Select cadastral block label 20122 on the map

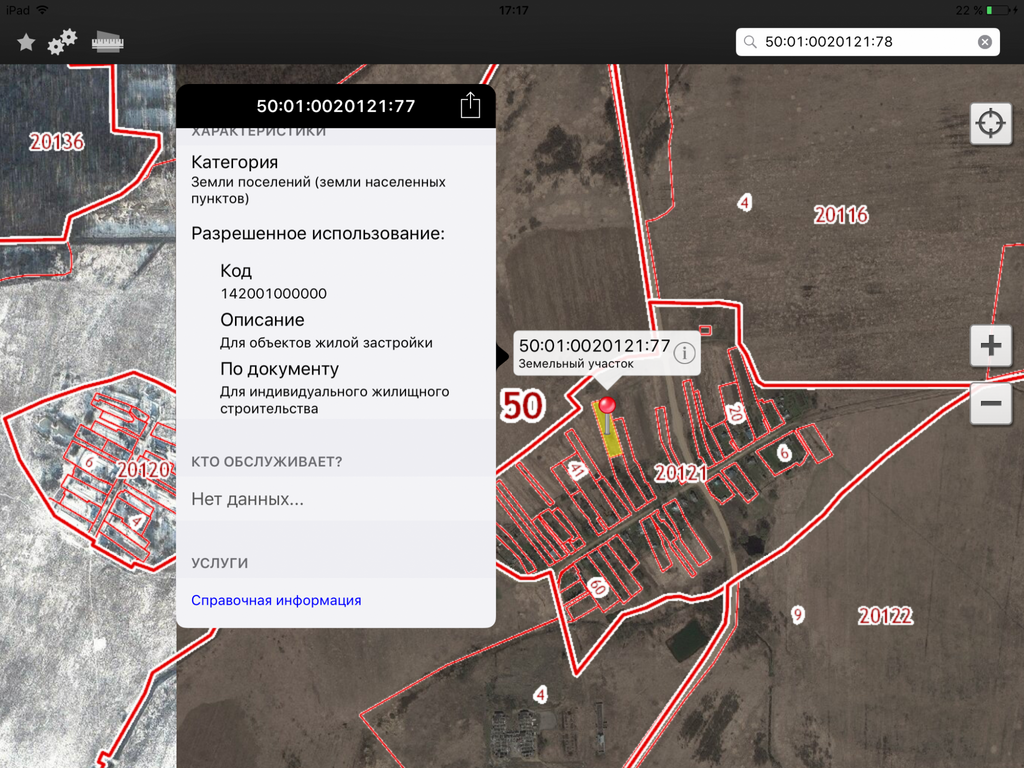(885, 616)
